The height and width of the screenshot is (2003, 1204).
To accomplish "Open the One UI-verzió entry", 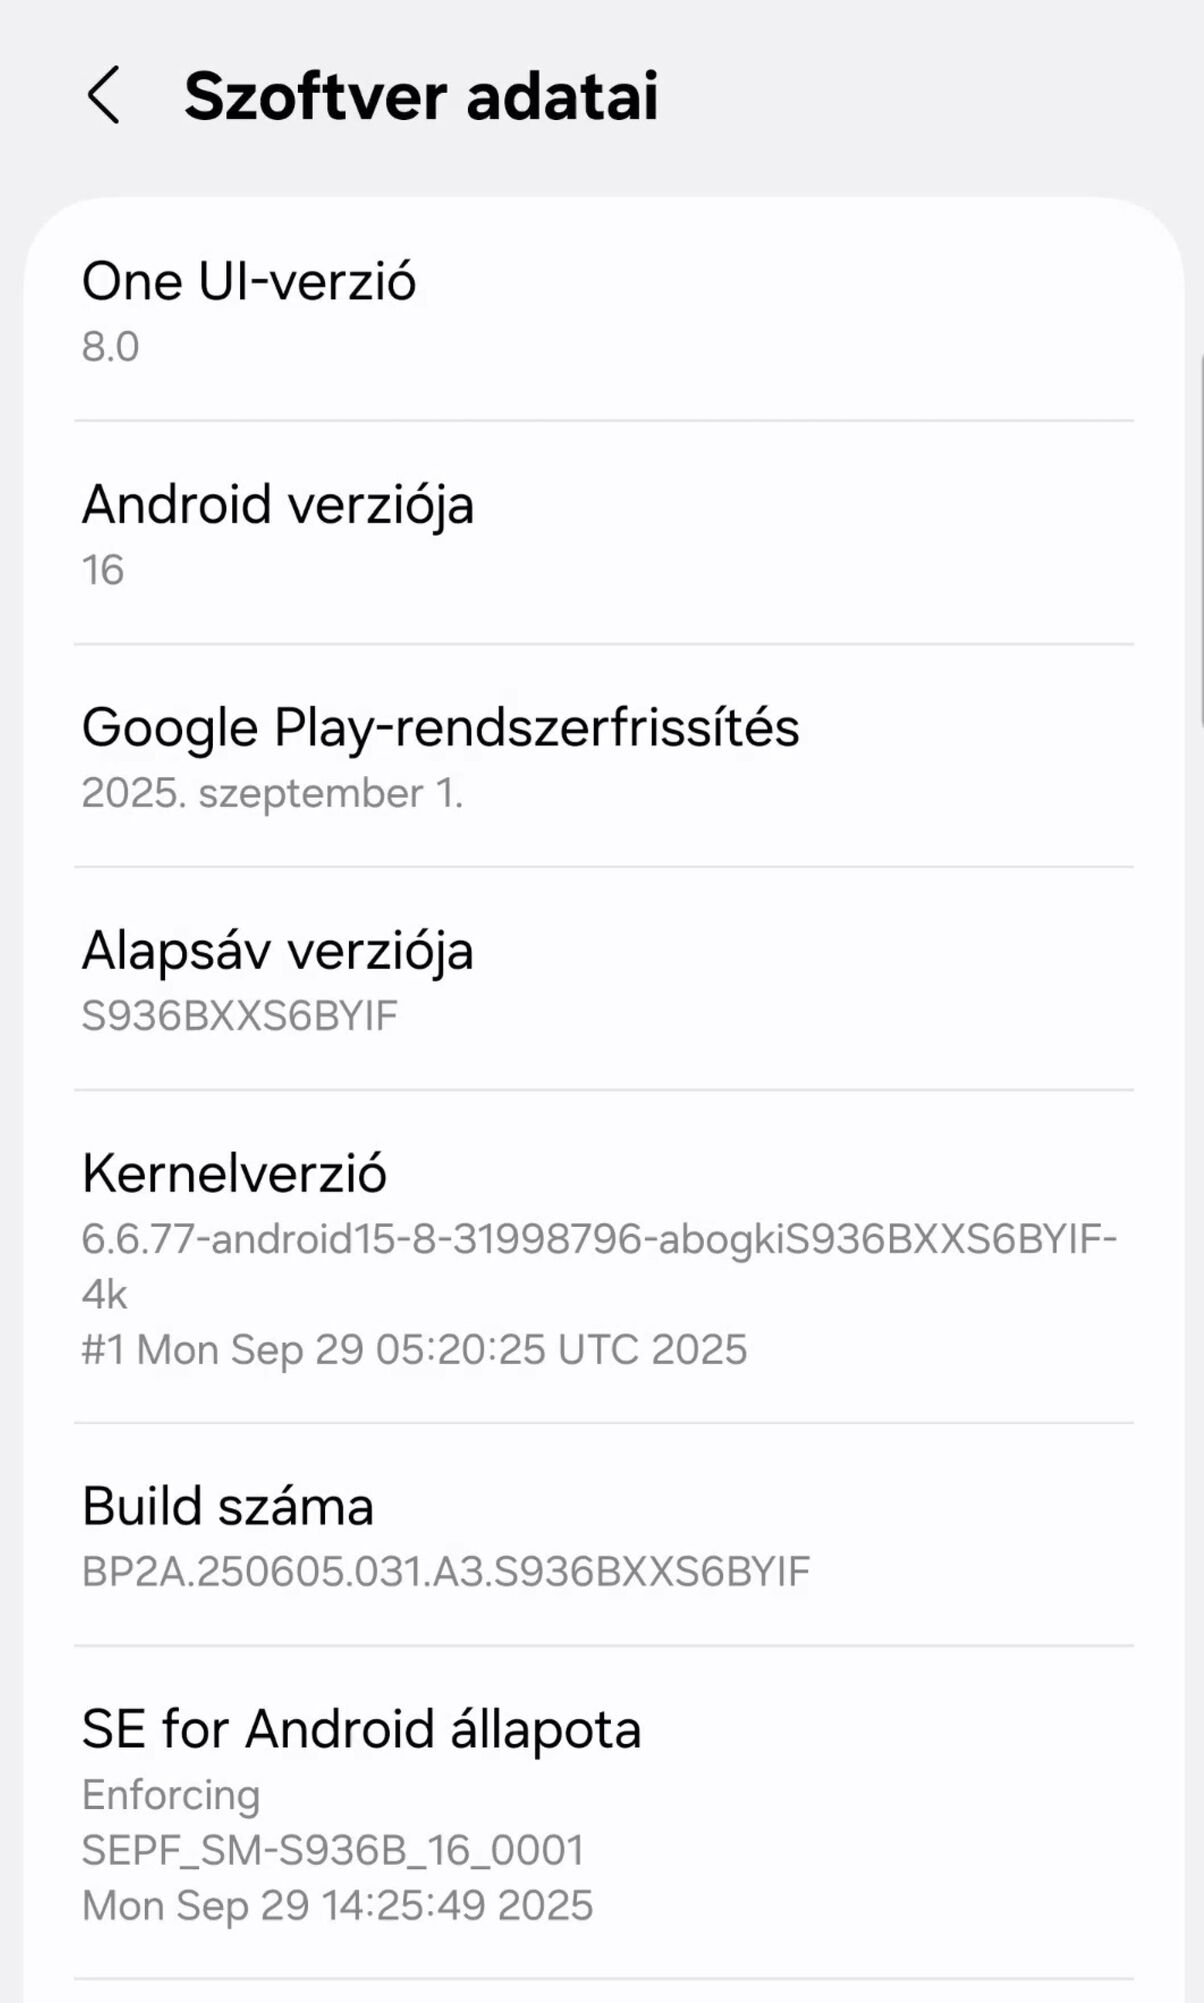I will tap(249, 281).
